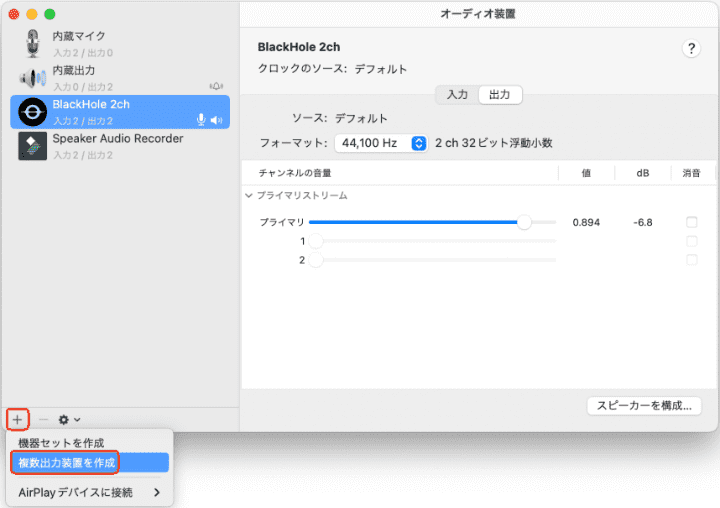The image size is (720, 508).
Task: Toggle mute checkbox for primary channel
Action: coord(691,222)
